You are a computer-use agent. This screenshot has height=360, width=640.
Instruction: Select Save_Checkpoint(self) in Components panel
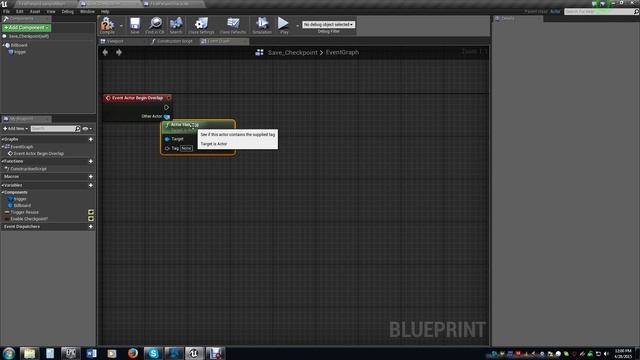[29, 36]
